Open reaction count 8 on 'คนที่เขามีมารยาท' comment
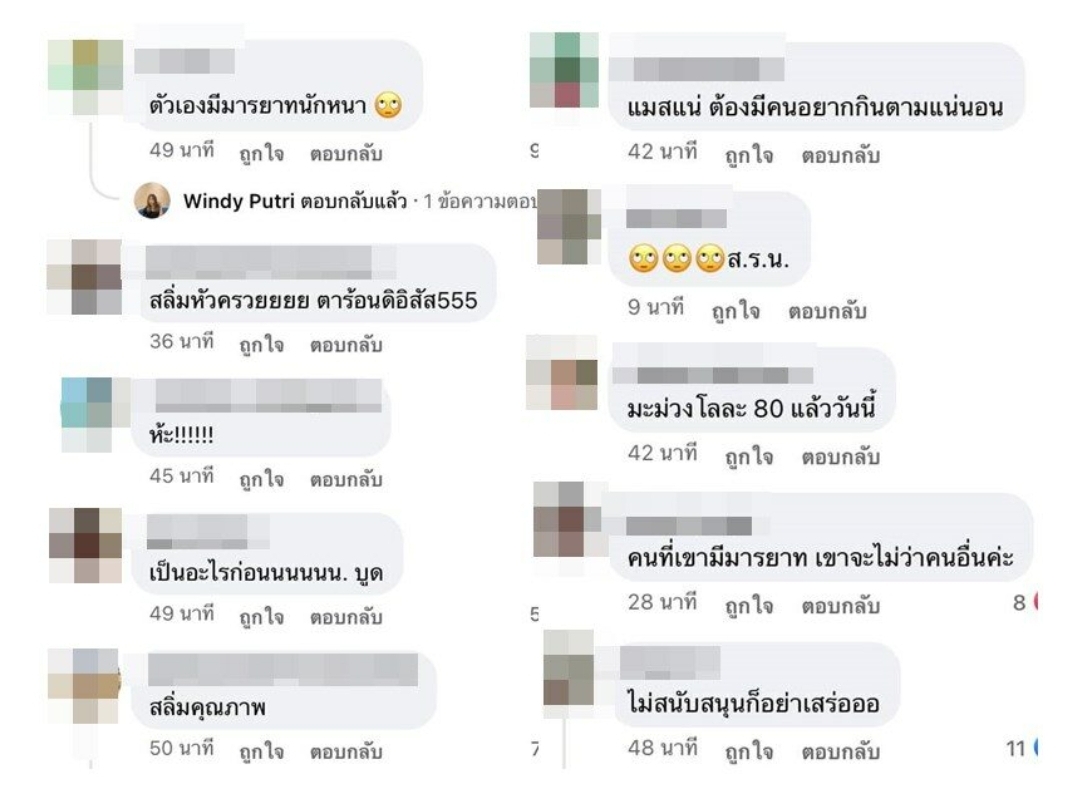 (x=1025, y=603)
